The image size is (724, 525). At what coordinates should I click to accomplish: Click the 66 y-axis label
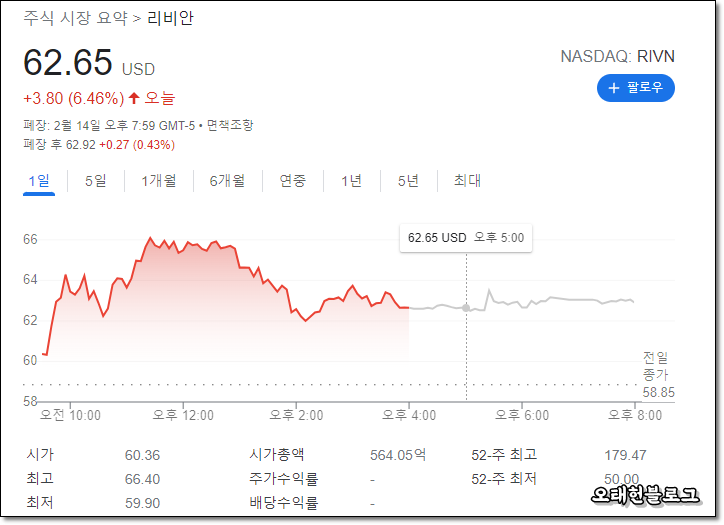pyautogui.click(x=30, y=239)
